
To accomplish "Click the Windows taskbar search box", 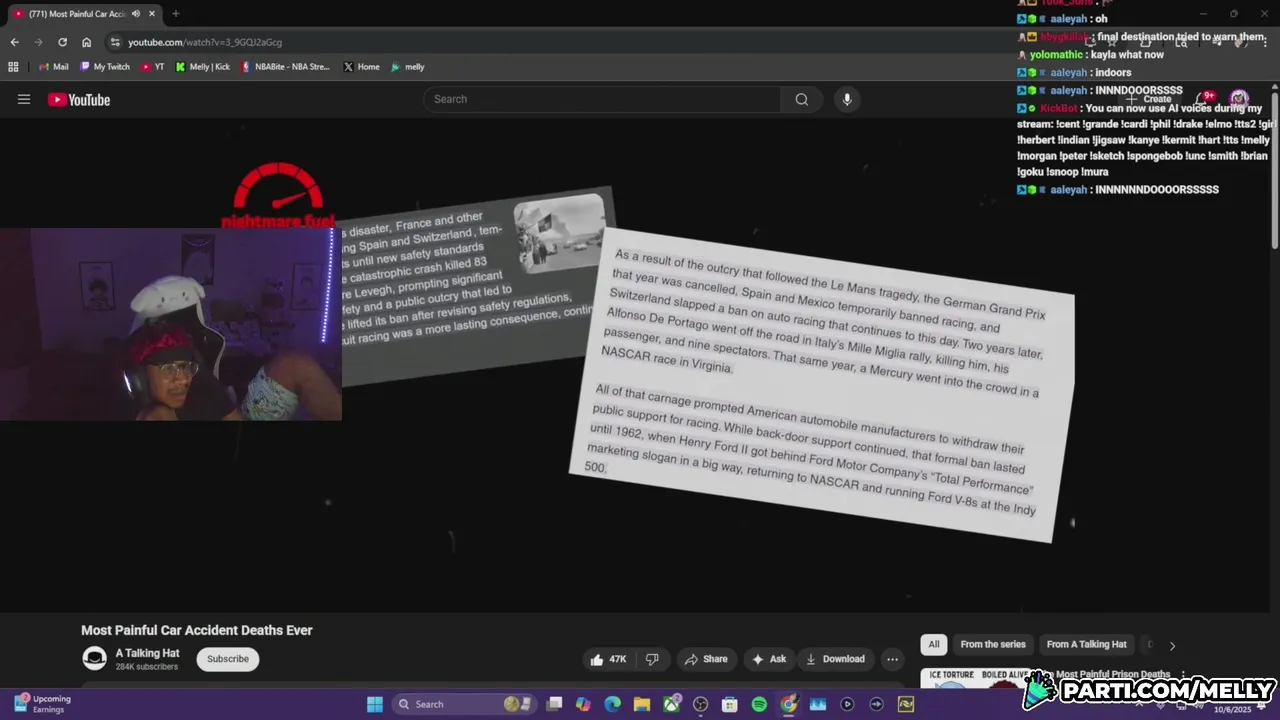I will (x=461, y=704).
